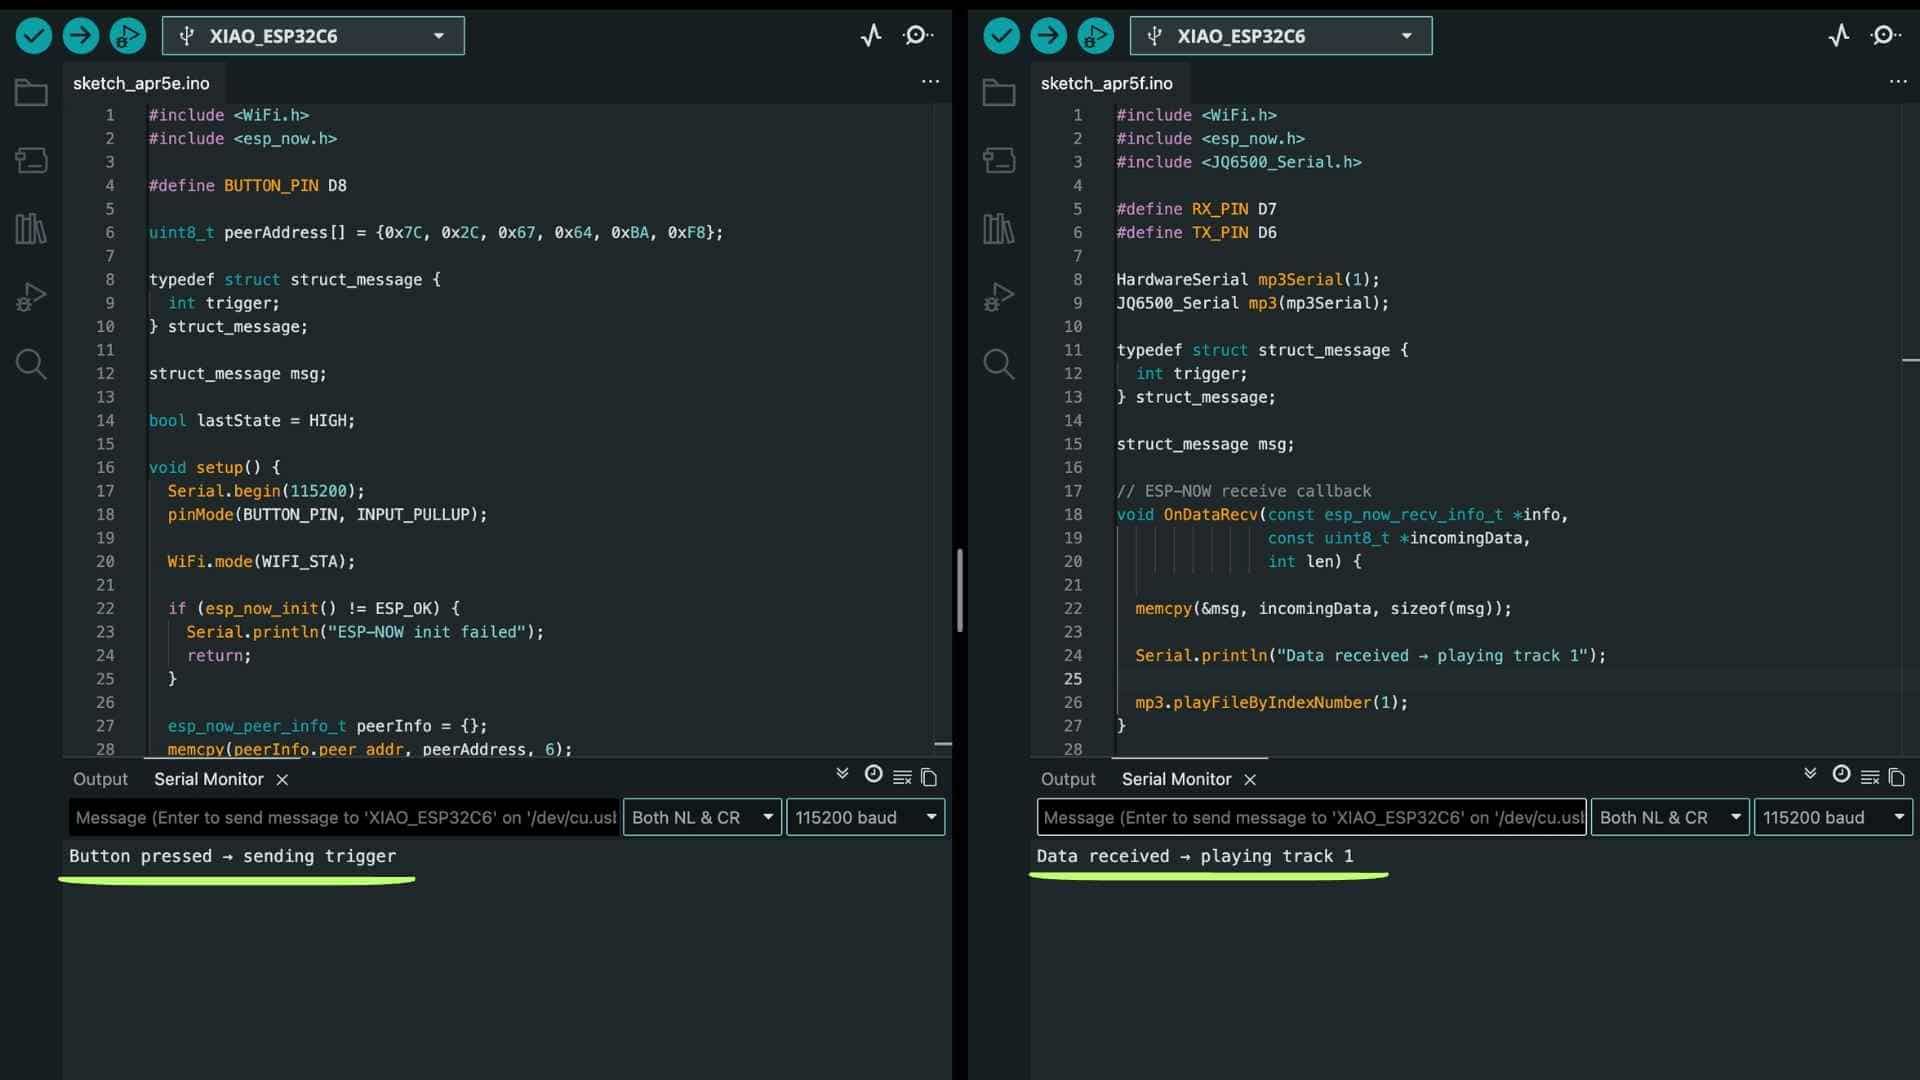Toggle autoscroll in left serial monitor
The height and width of the screenshot is (1080, 1920).
pyautogui.click(x=842, y=775)
